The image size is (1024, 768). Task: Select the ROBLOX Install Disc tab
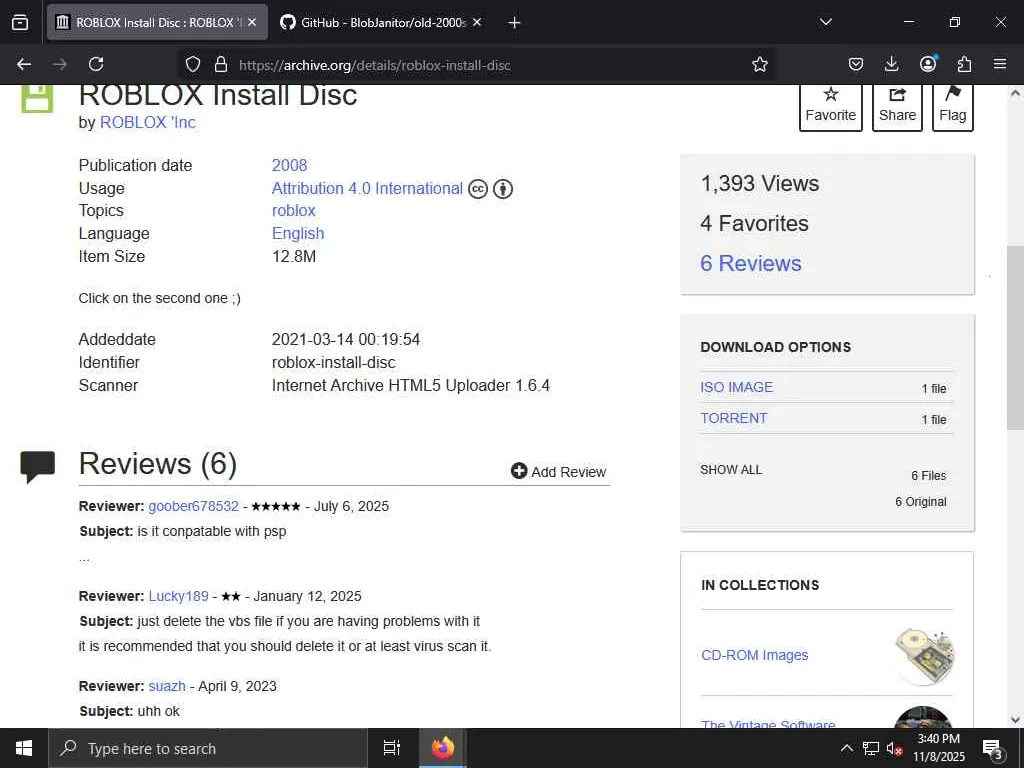pos(157,22)
